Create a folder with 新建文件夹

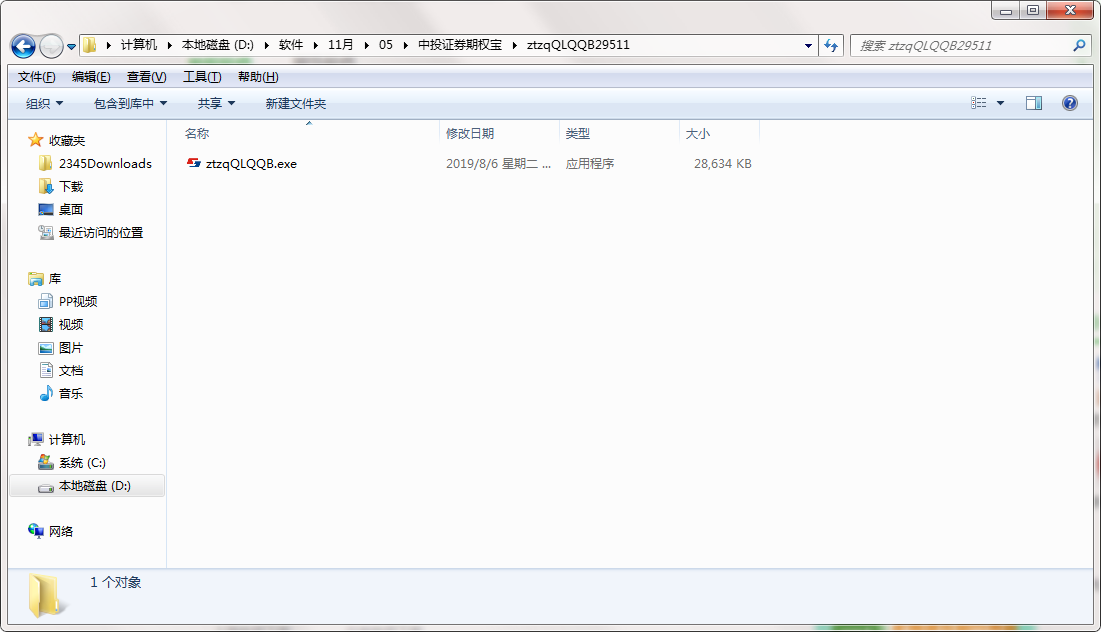coord(296,103)
